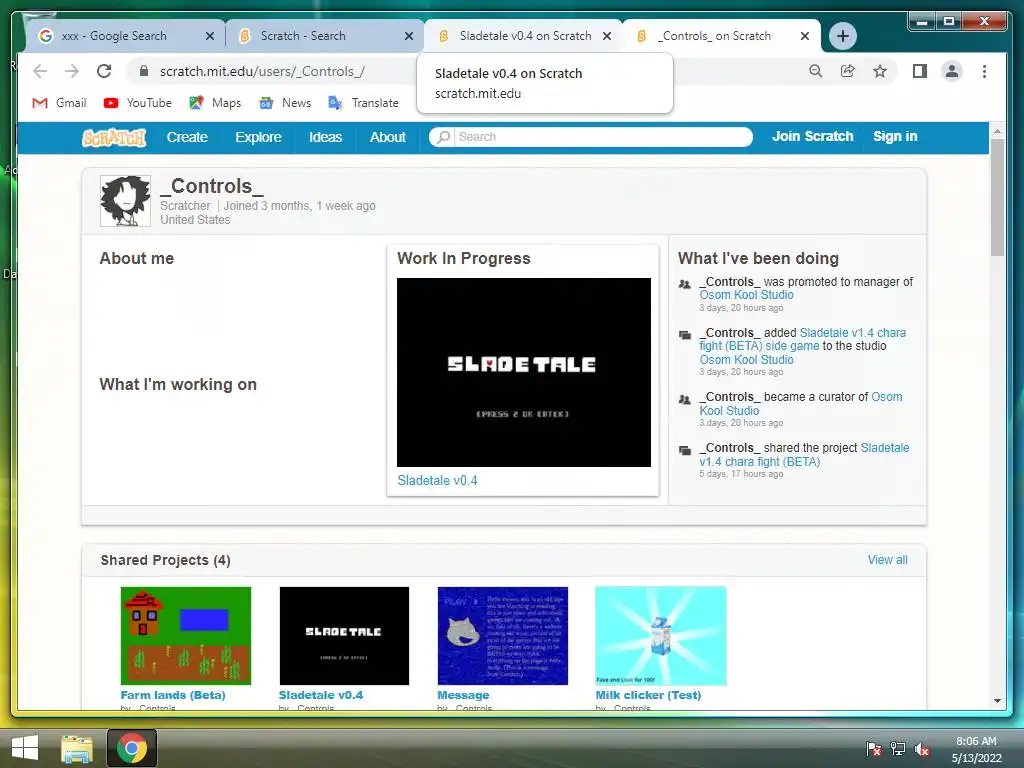Click the browser forward arrow

[x=72, y=71]
